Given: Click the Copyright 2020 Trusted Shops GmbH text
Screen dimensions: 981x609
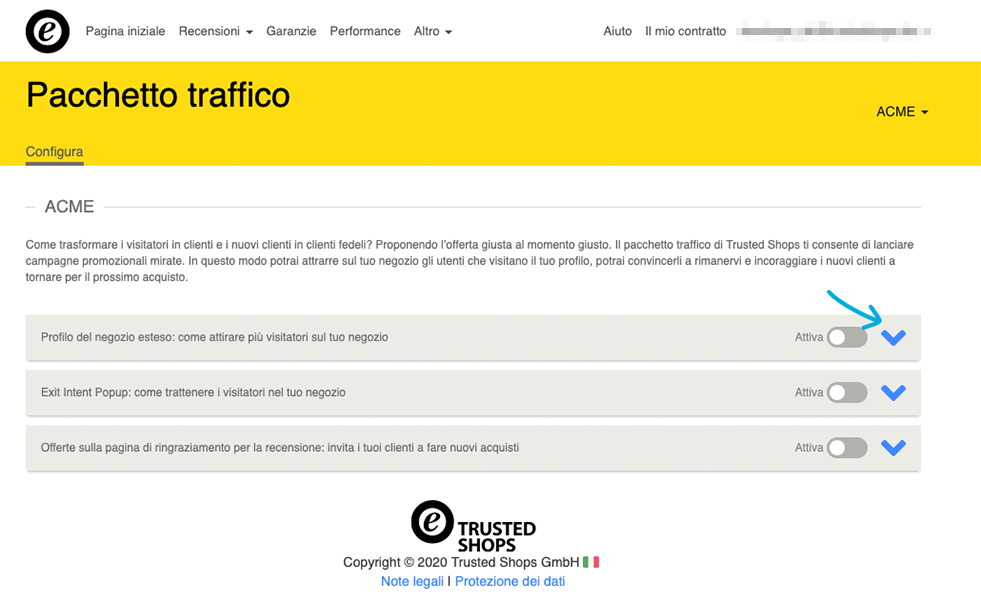Looking at the screenshot, I should (x=461, y=562).
